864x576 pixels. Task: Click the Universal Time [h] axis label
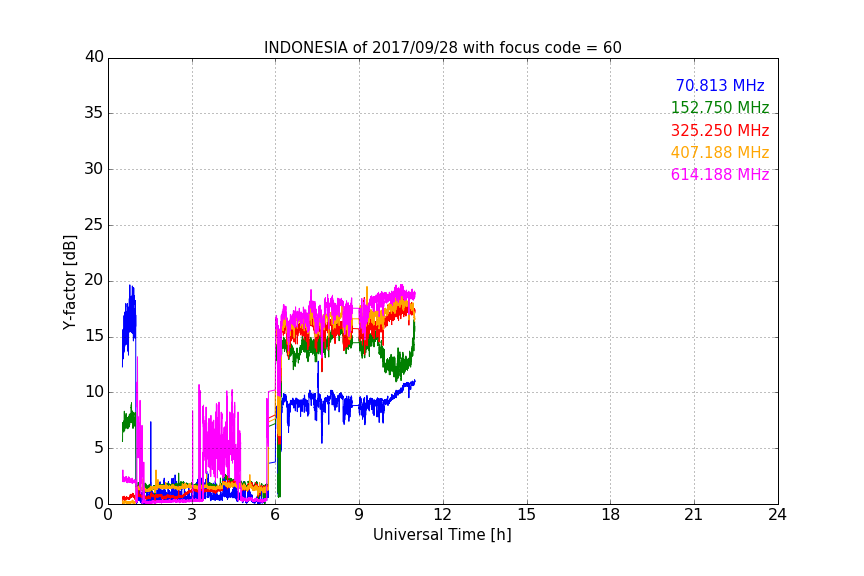[442, 535]
